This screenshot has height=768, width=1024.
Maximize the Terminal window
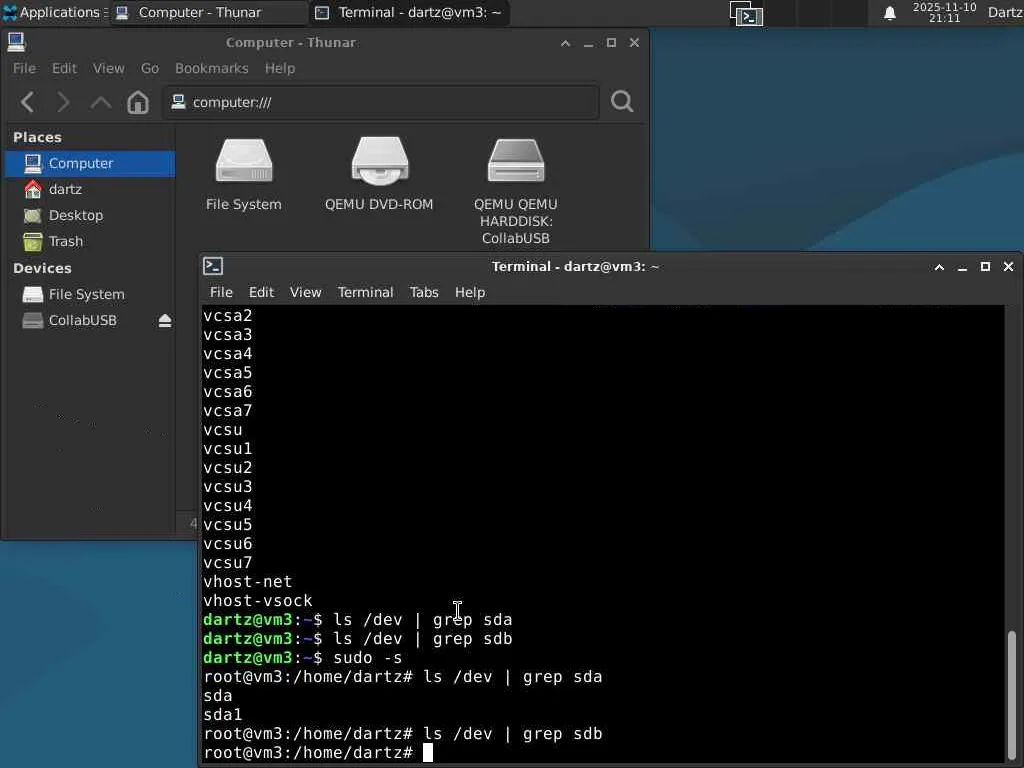pyautogui.click(x=985, y=266)
